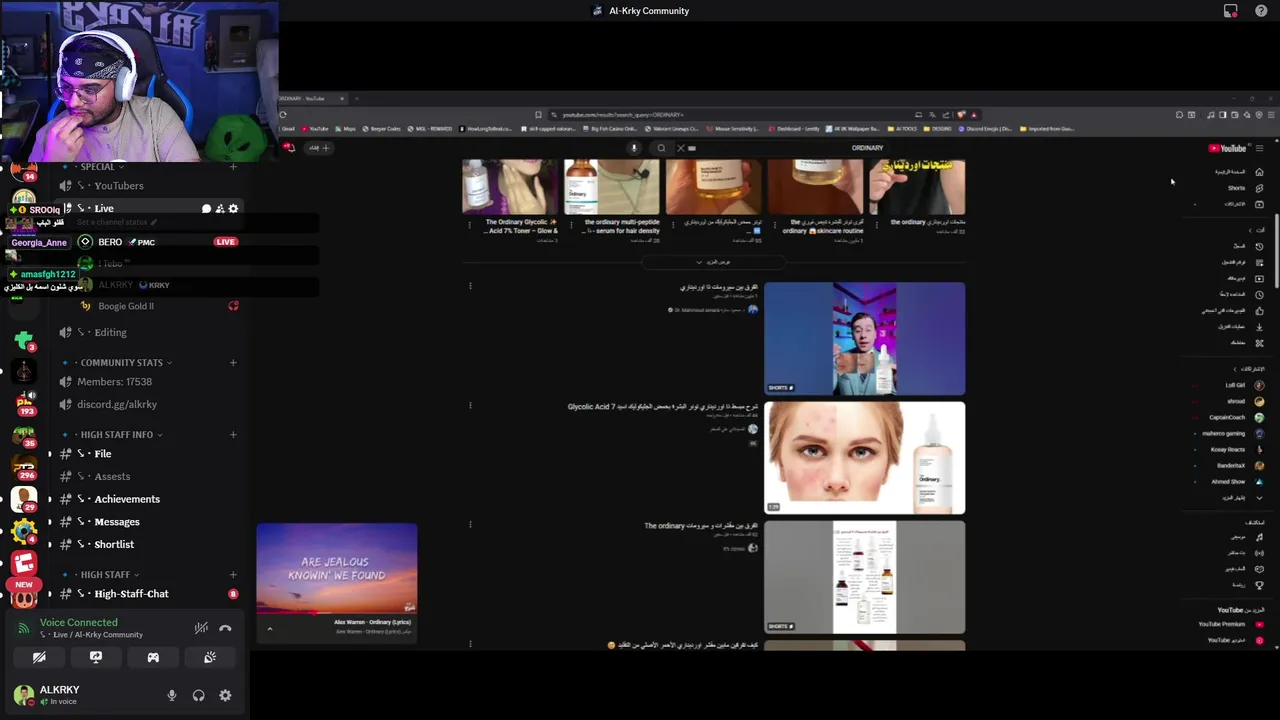Open Discord help question mark icon

[x=1261, y=11]
